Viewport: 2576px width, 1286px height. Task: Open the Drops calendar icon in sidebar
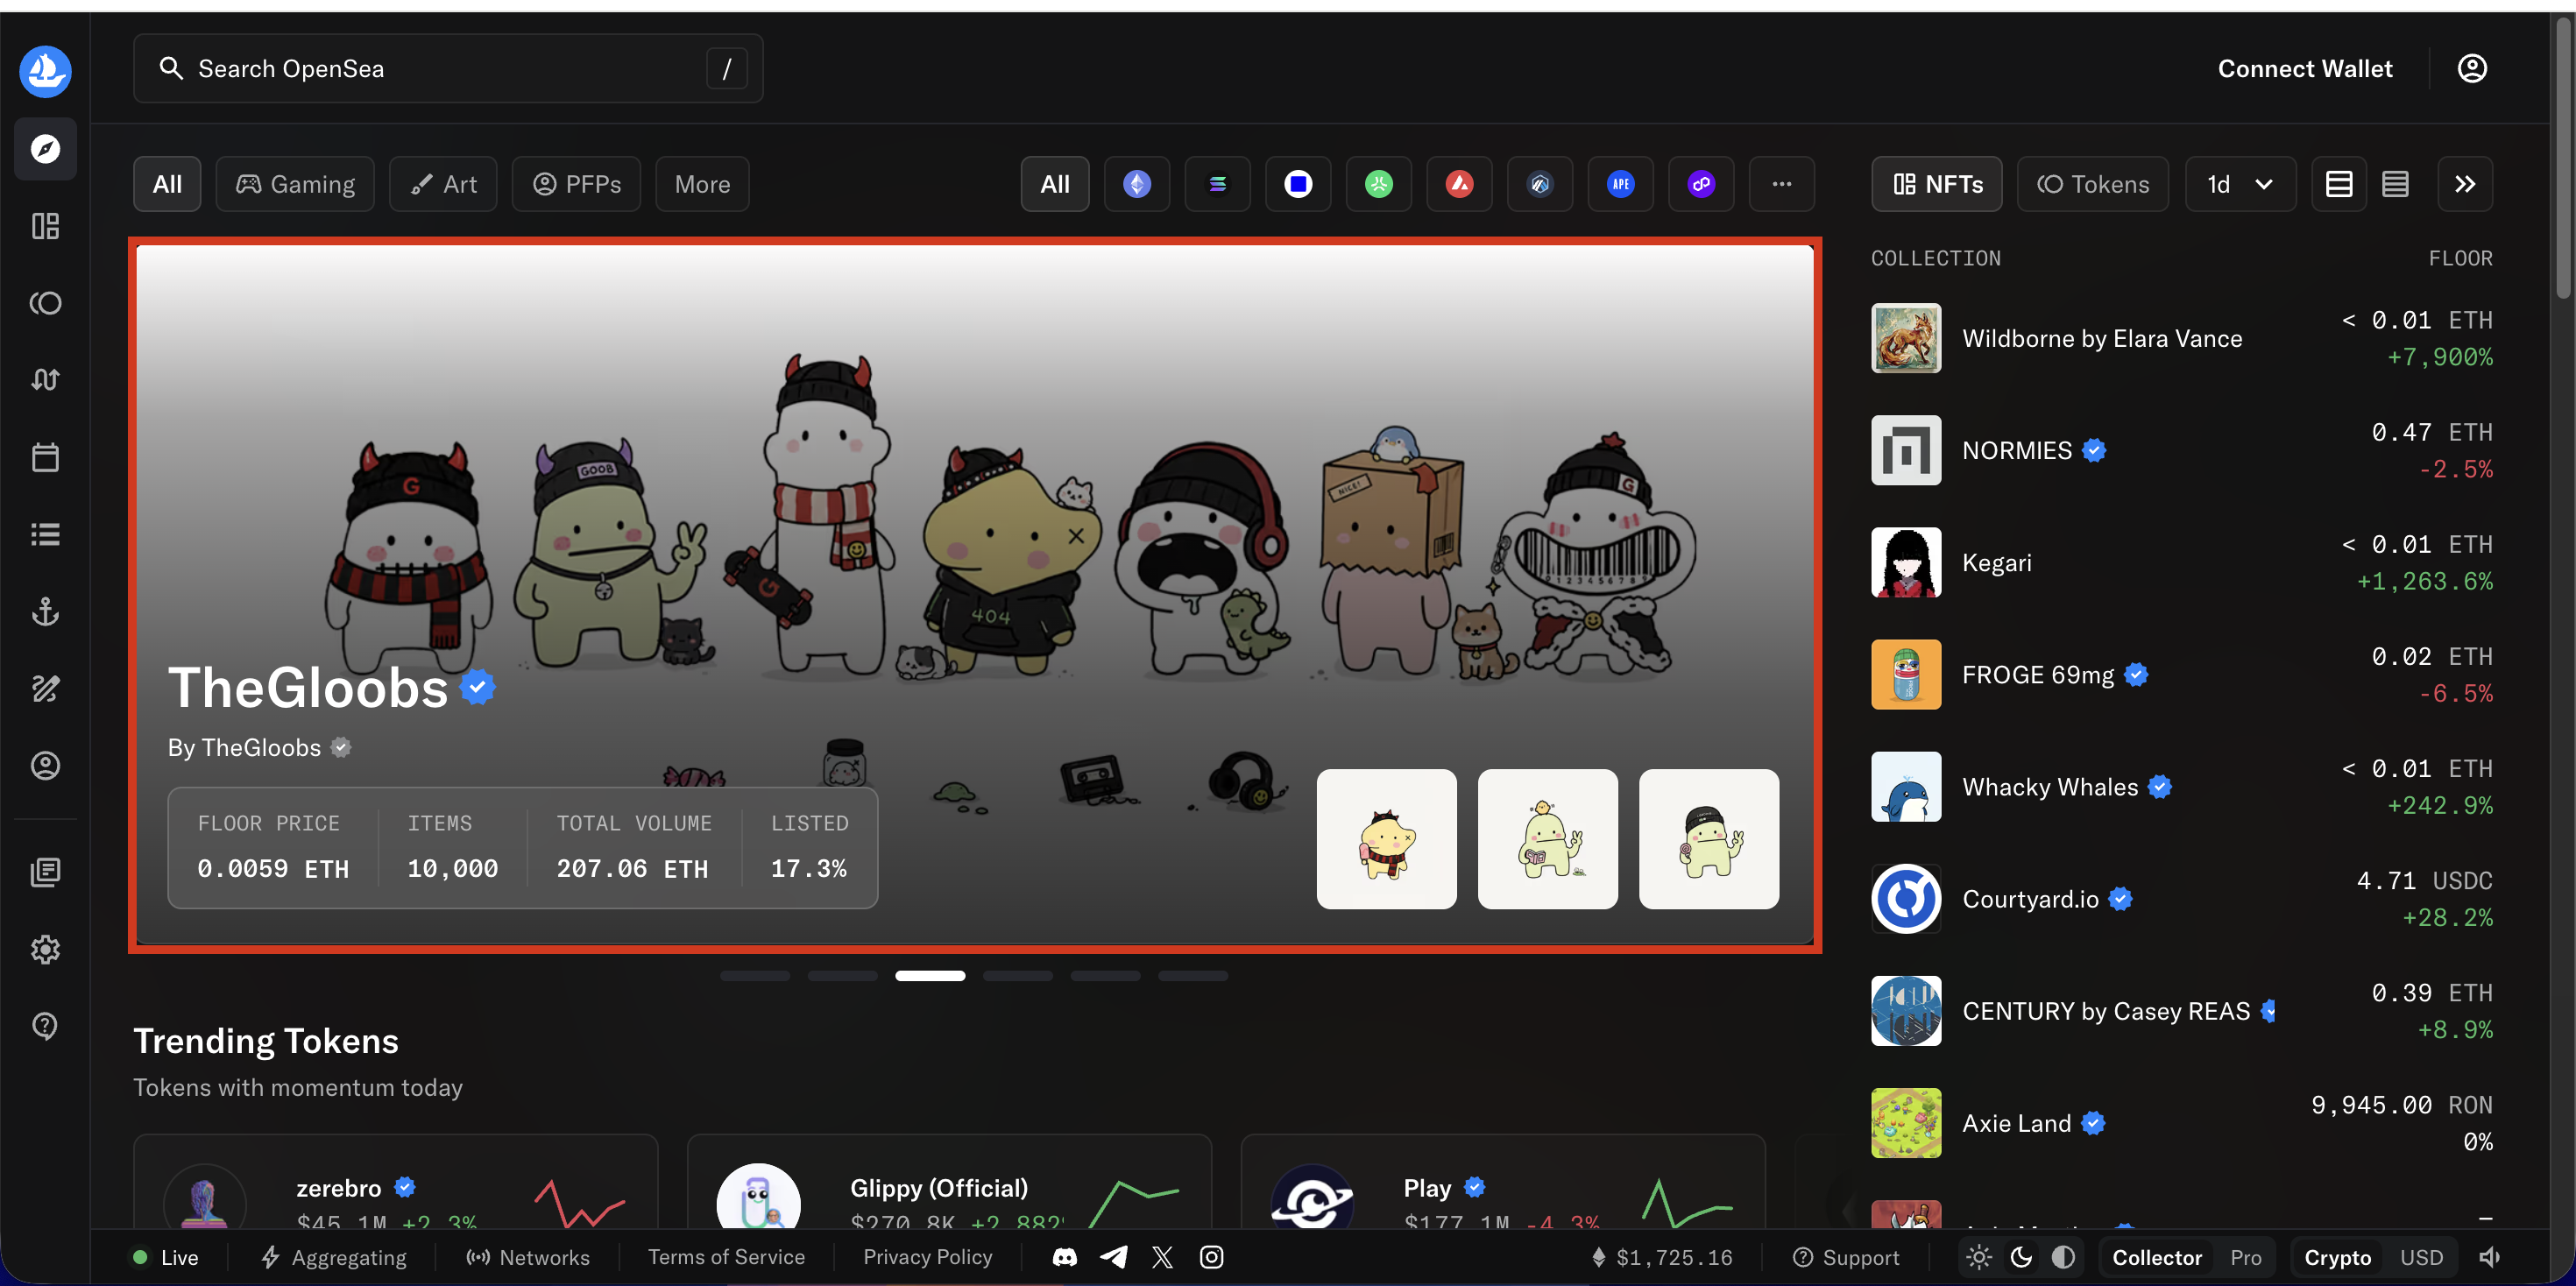coord(45,457)
